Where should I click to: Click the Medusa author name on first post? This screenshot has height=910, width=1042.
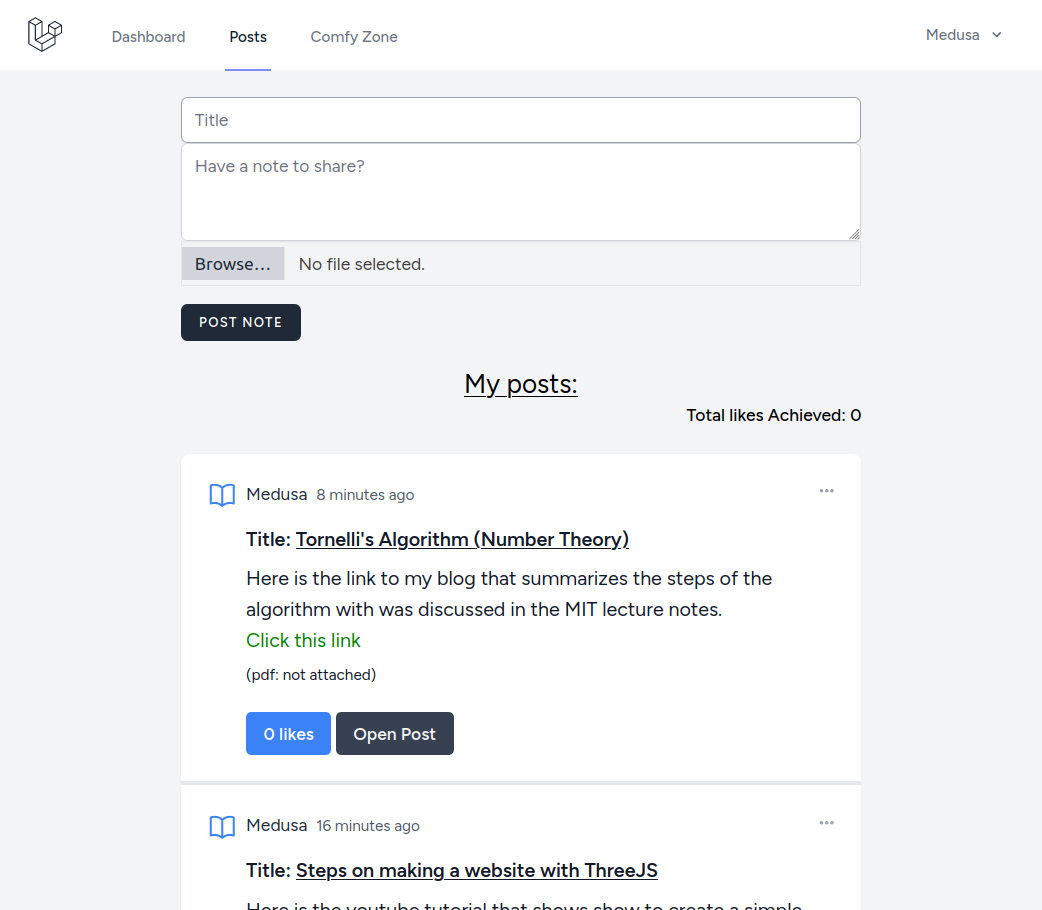[277, 494]
